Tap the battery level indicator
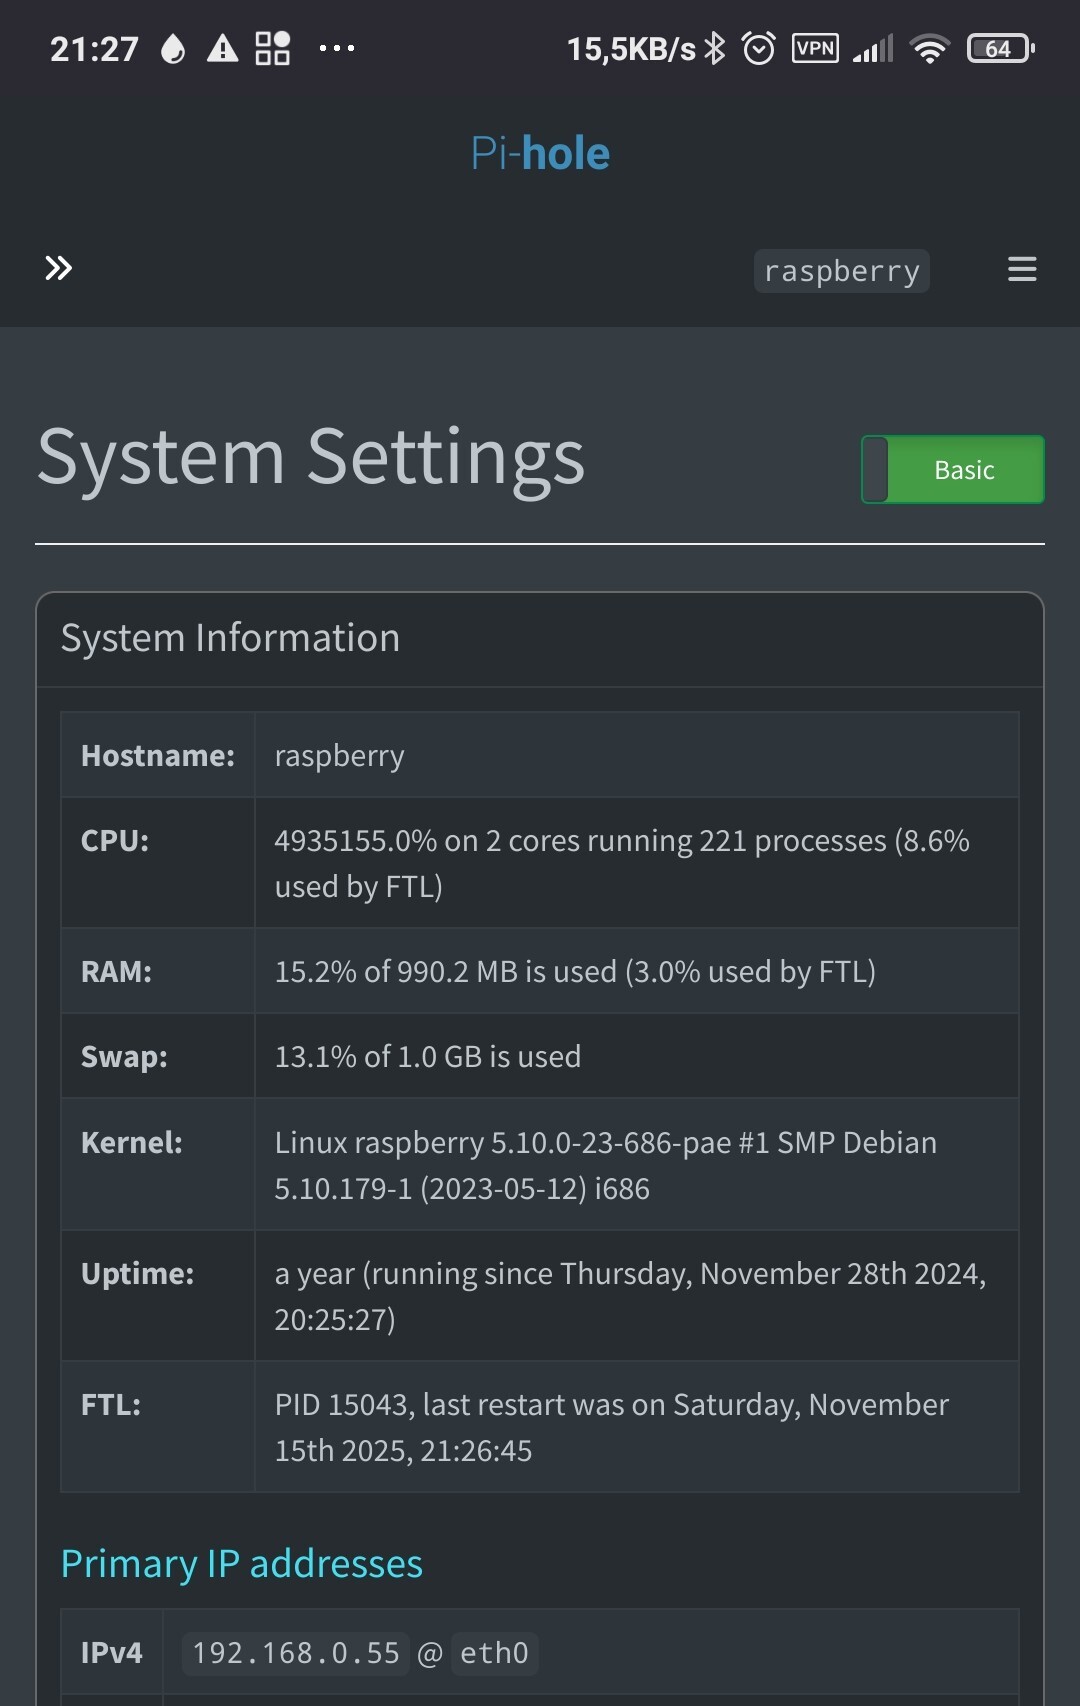This screenshot has height=1706, width=1080. click(x=1000, y=48)
